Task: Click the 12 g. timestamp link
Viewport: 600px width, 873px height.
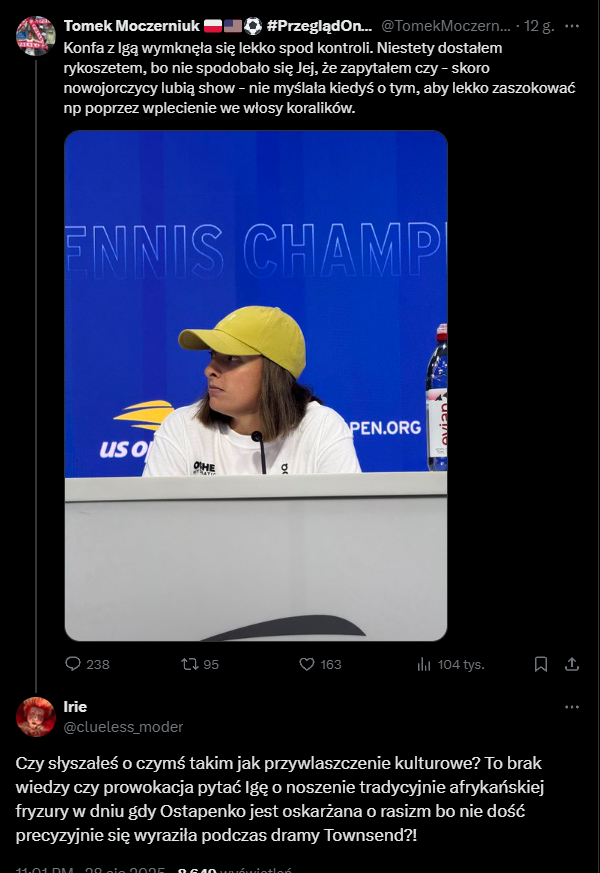Action: point(539,26)
